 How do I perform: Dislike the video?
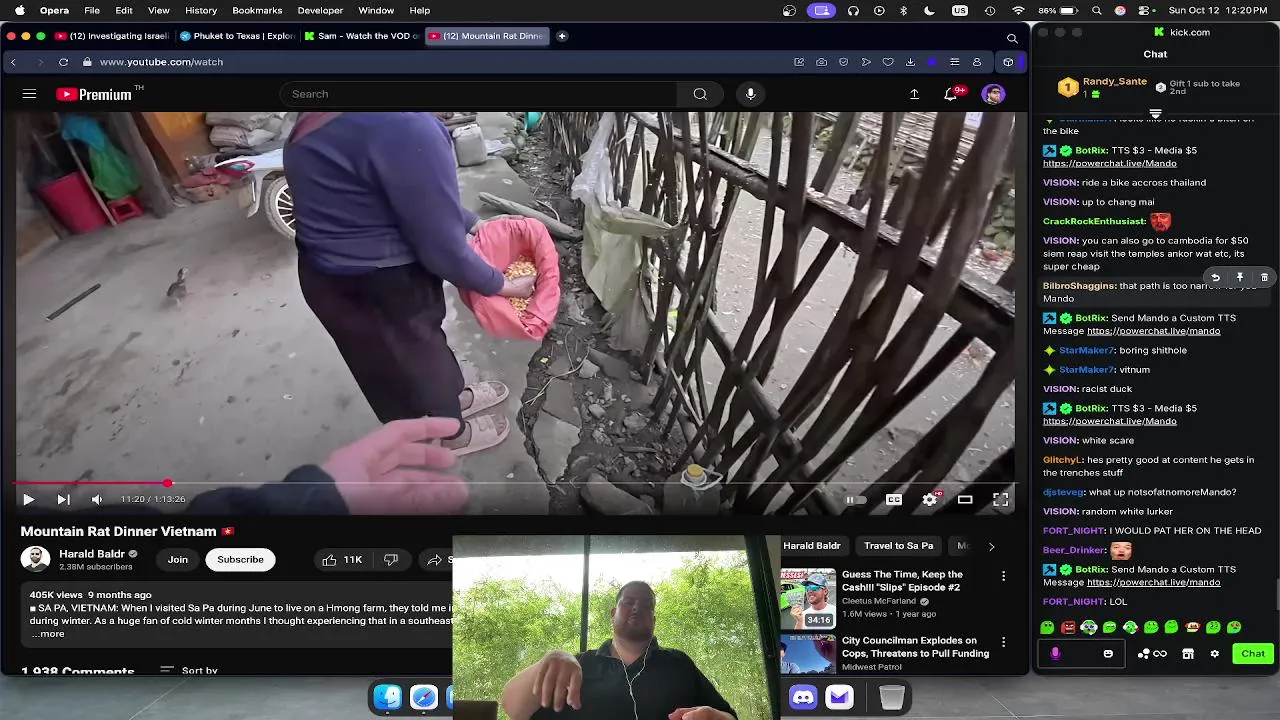391,560
